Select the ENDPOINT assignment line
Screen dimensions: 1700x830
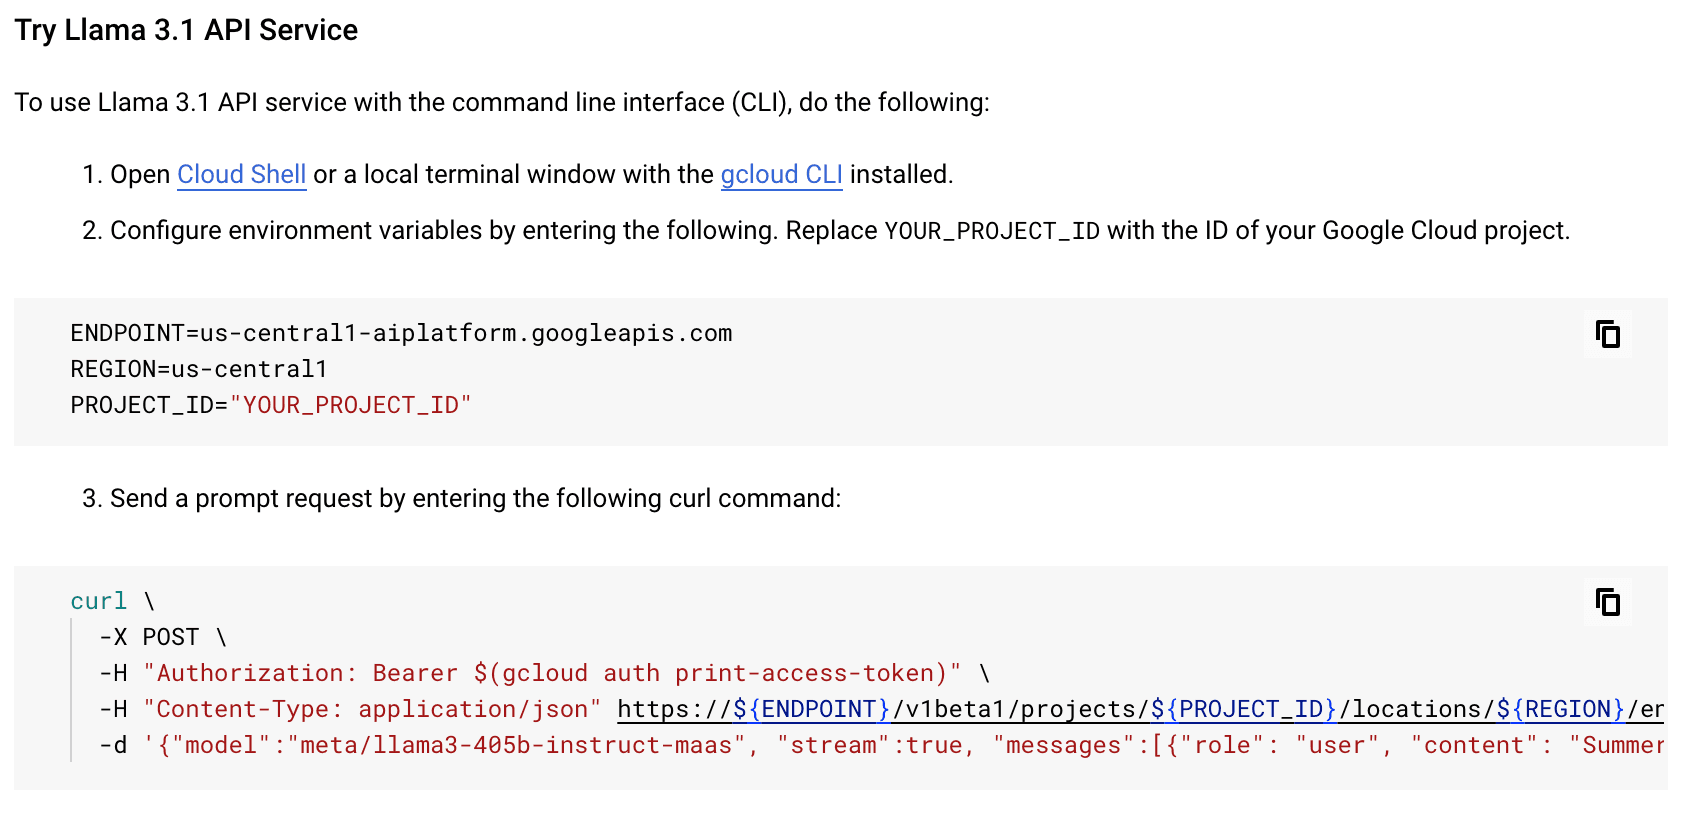(400, 333)
